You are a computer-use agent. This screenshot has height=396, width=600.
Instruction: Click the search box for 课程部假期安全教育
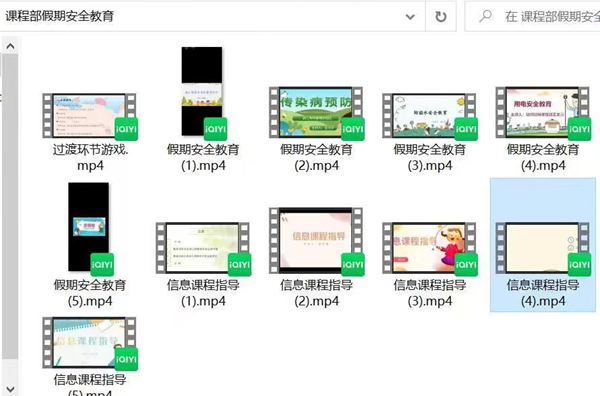[x=532, y=16]
